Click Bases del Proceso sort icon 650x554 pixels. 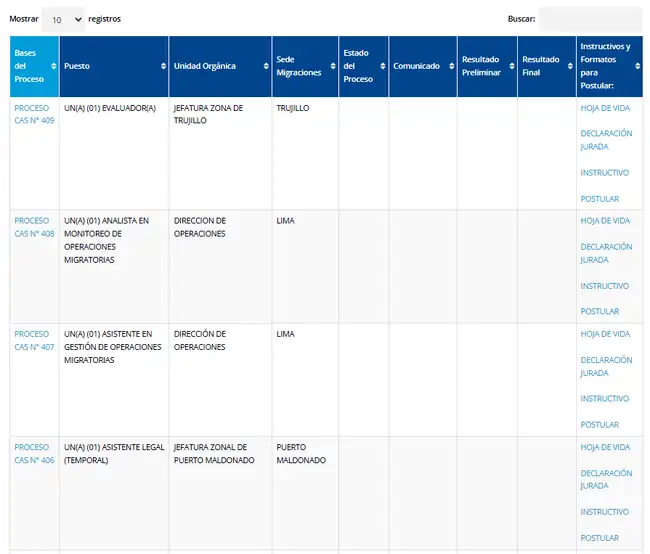(x=53, y=66)
